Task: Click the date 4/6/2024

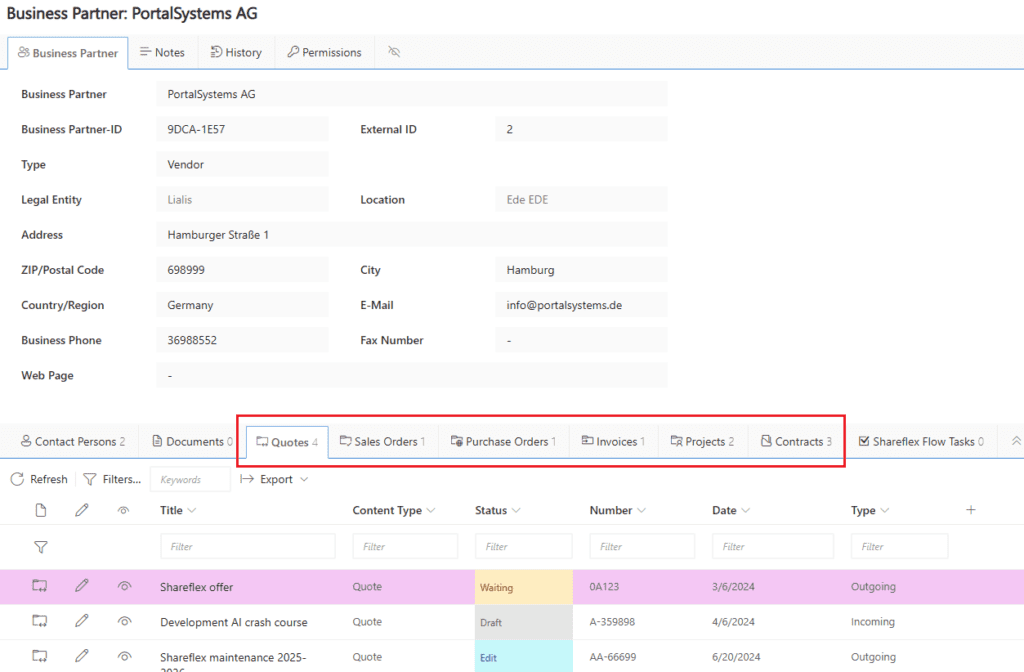Action: click(733, 622)
